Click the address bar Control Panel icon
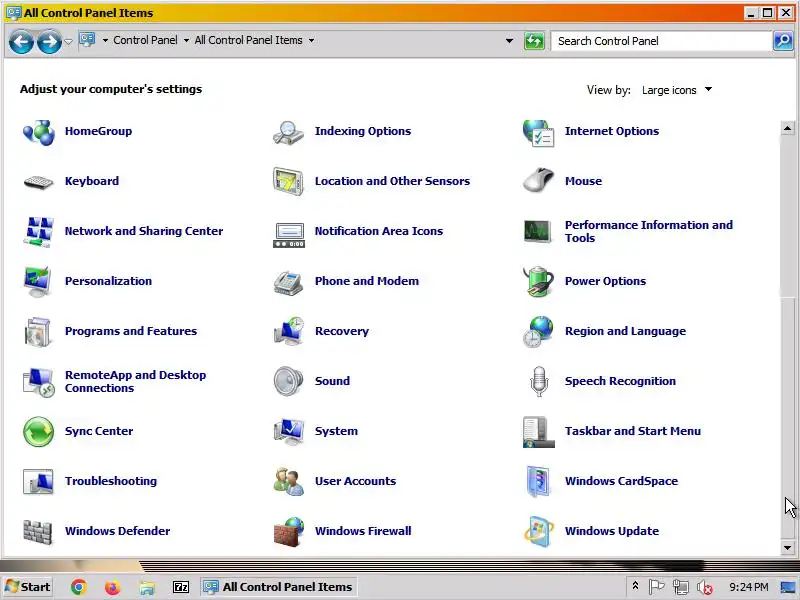The height and width of the screenshot is (600, 800). (87, 40)
